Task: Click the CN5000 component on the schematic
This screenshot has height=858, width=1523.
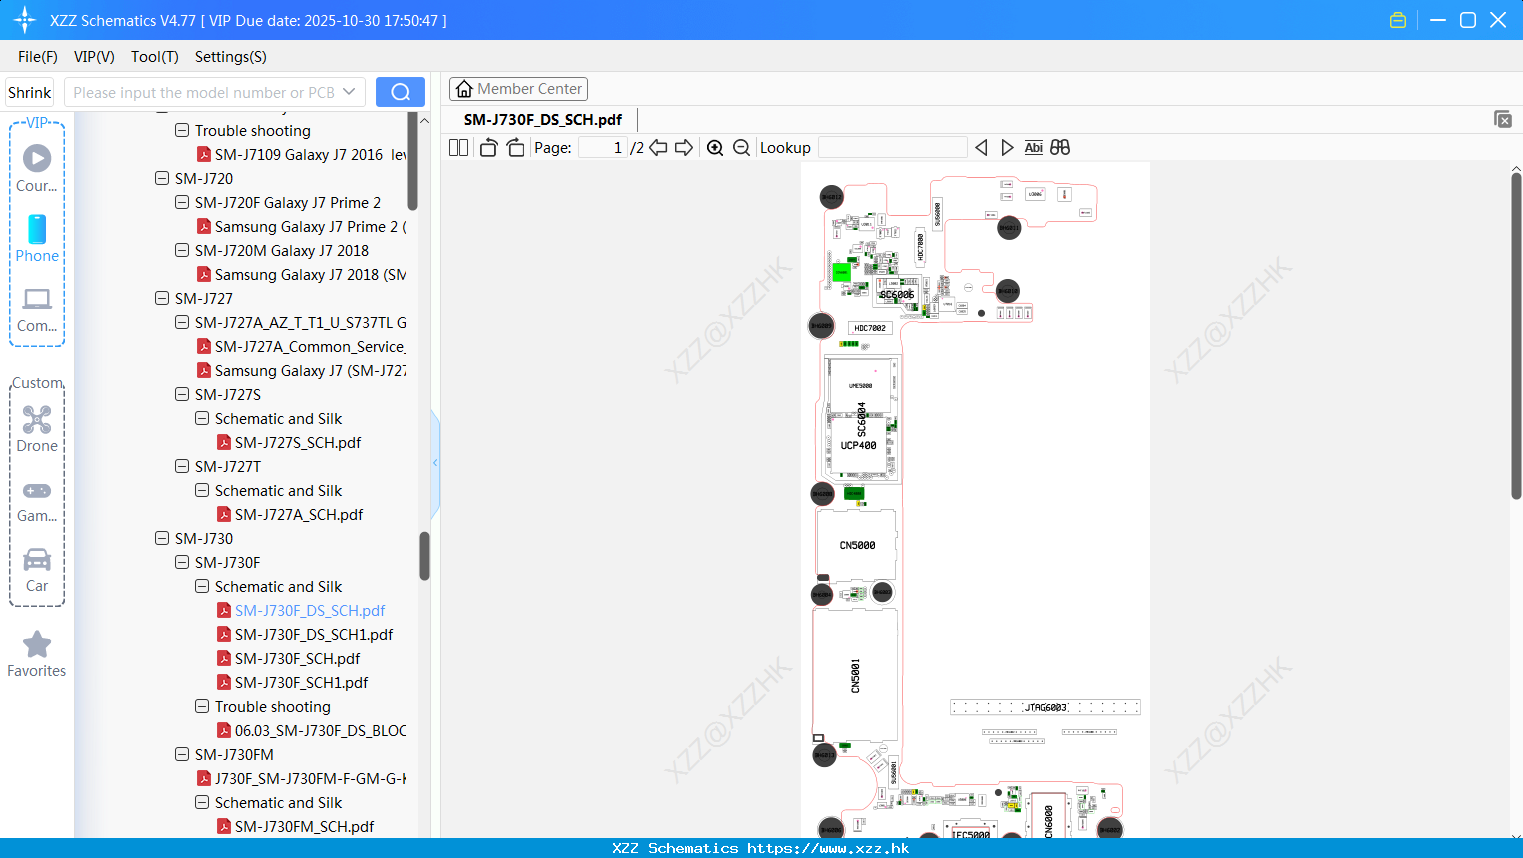Action: (857, 545)
